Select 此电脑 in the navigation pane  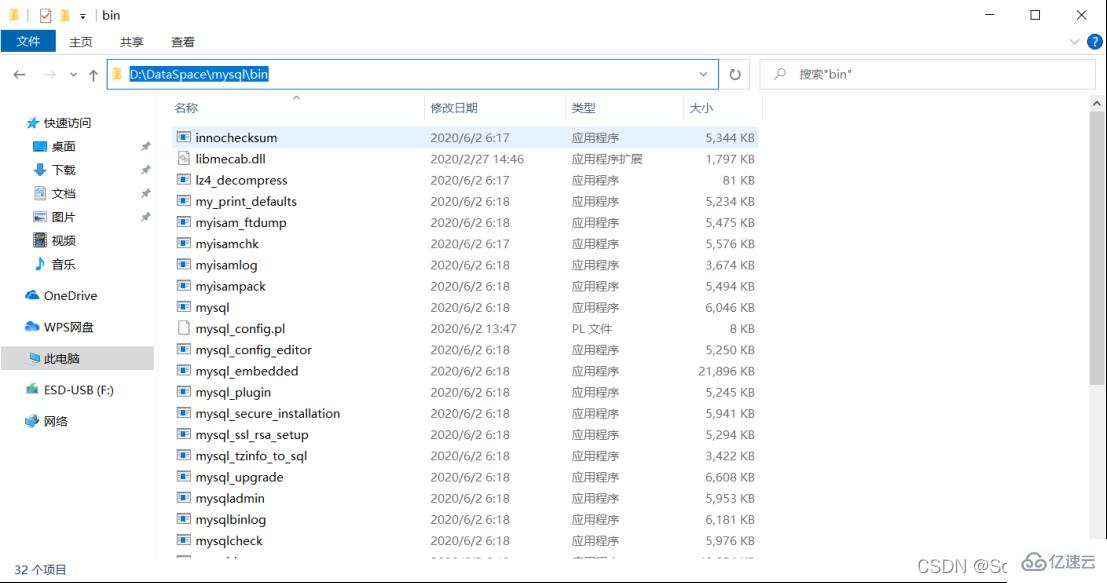pos(63,358)
